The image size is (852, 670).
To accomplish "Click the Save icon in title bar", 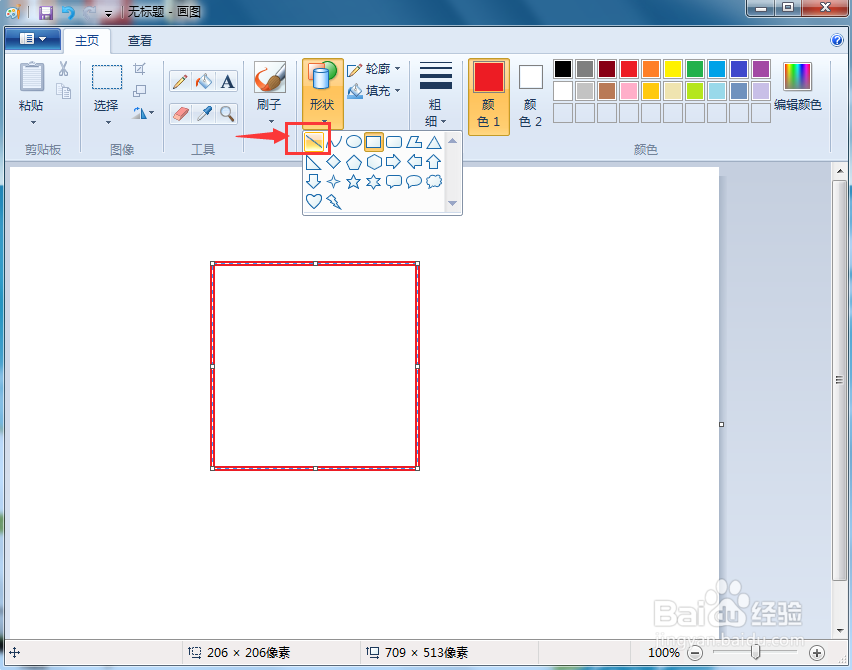I will coord(46,12).
